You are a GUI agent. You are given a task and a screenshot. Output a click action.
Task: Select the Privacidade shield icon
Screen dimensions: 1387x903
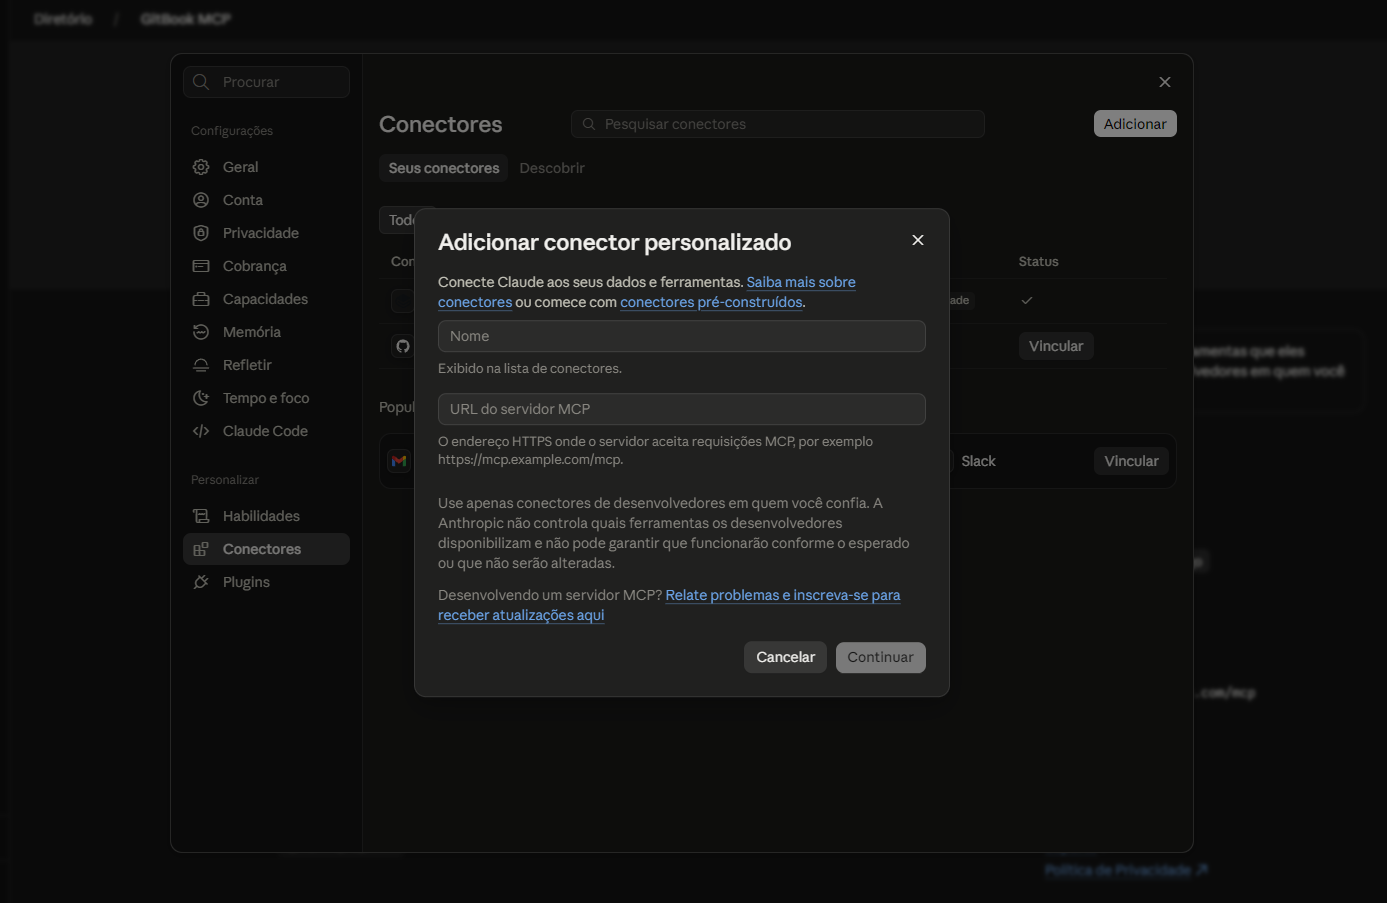[201, 233]
